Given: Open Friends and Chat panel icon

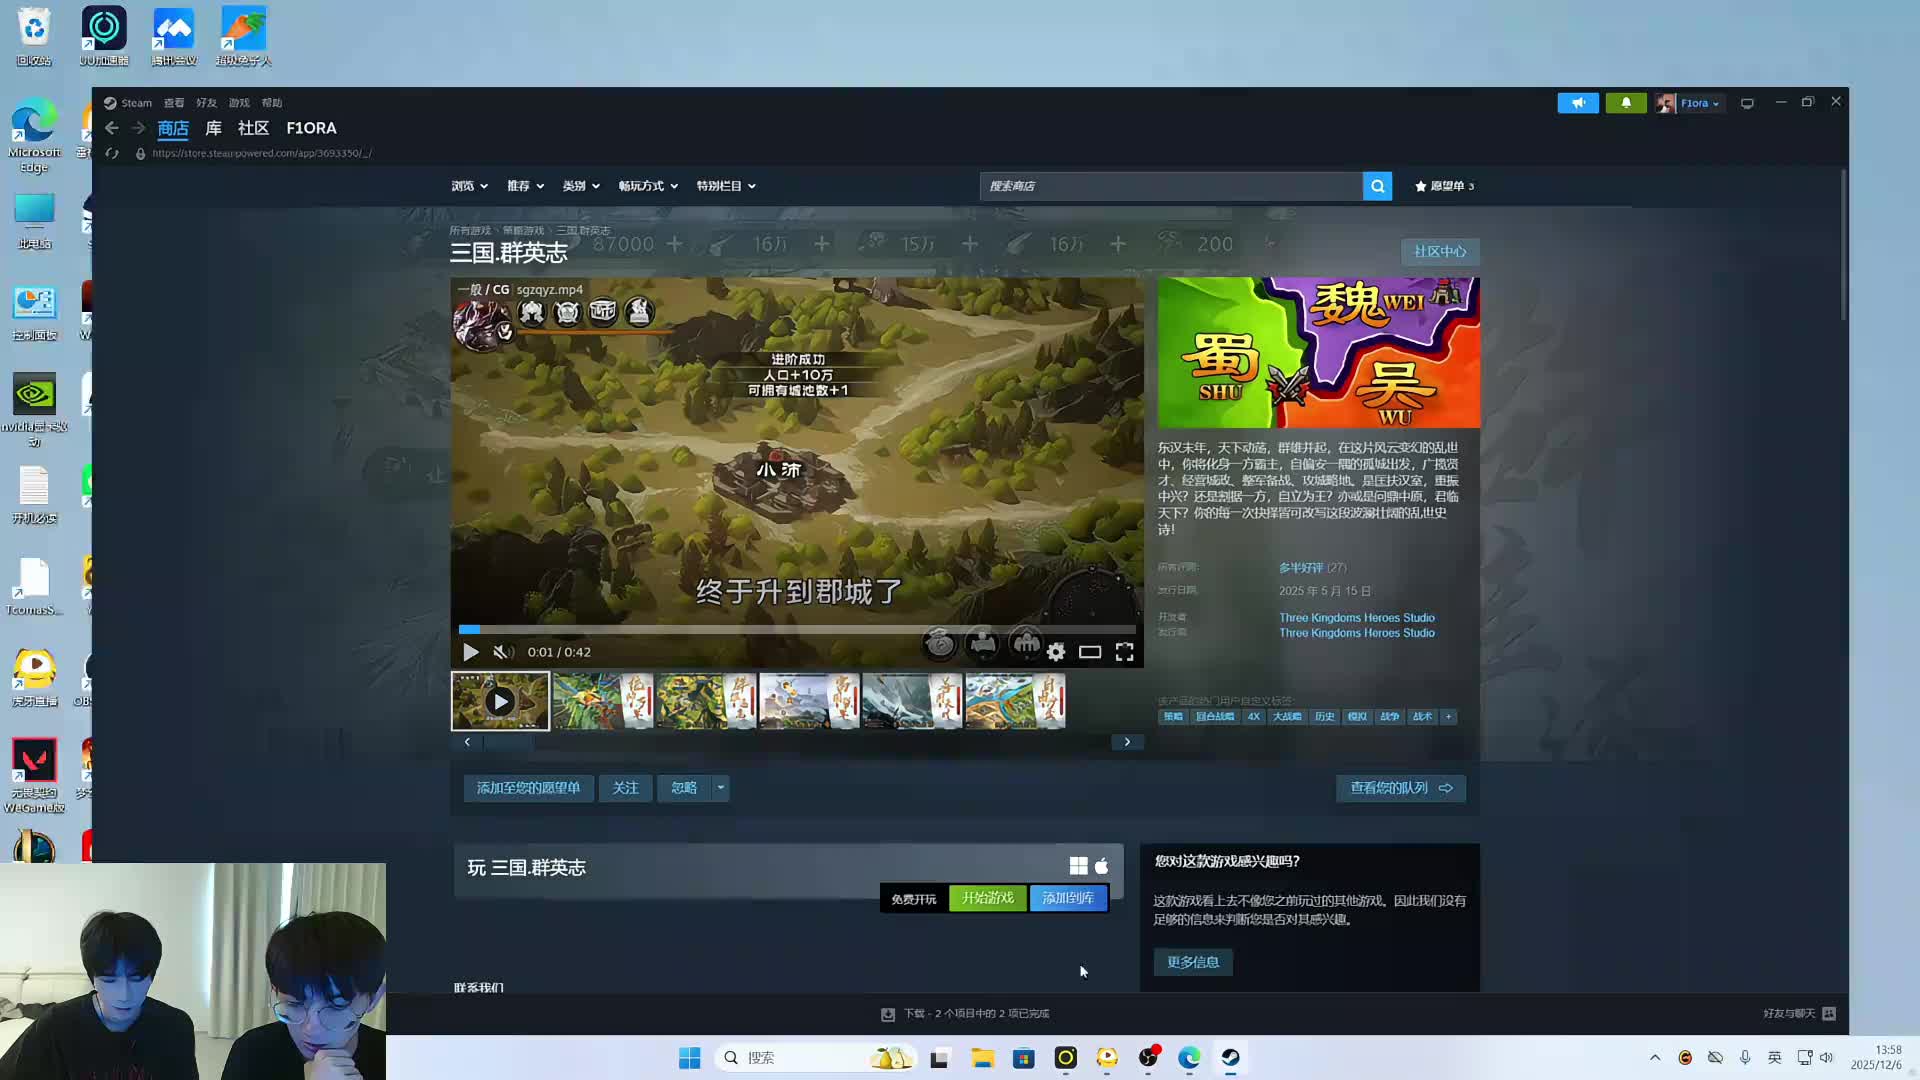Looking at the screenshot, I should [1829, 1013].
